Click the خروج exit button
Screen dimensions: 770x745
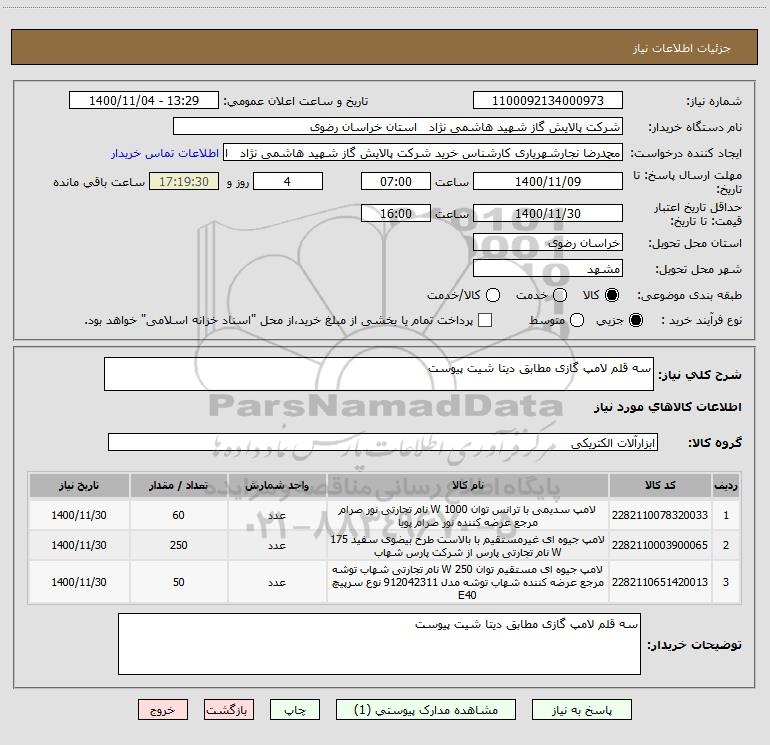pos(163,710)
